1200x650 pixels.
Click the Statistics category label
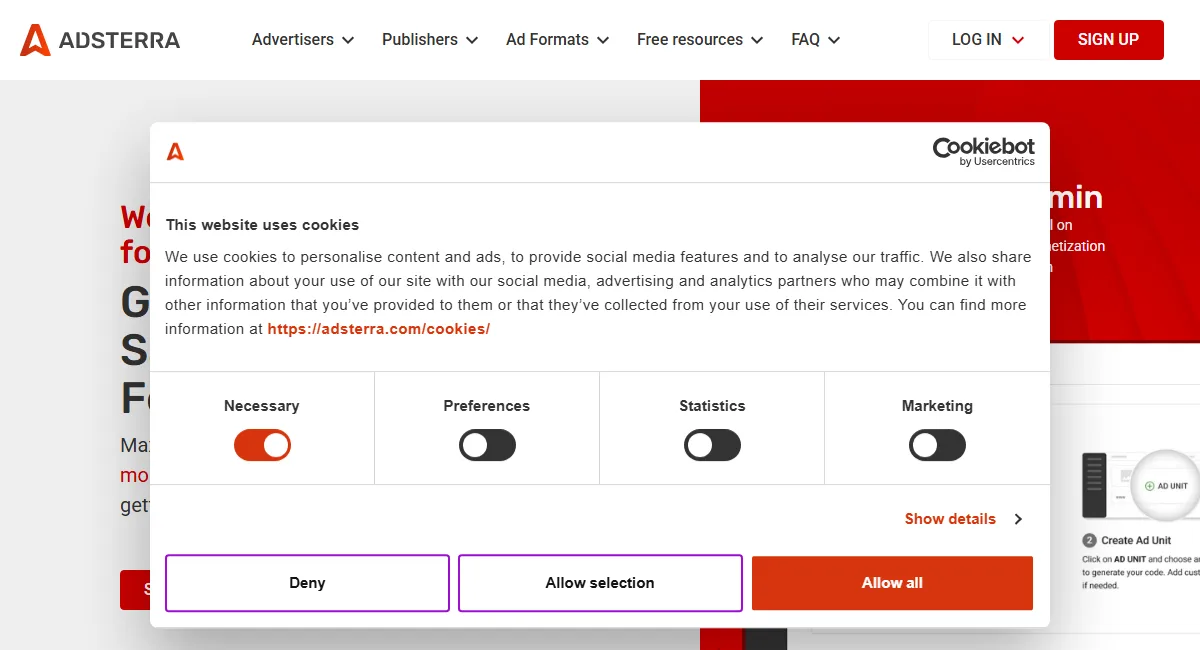[712, 406]
